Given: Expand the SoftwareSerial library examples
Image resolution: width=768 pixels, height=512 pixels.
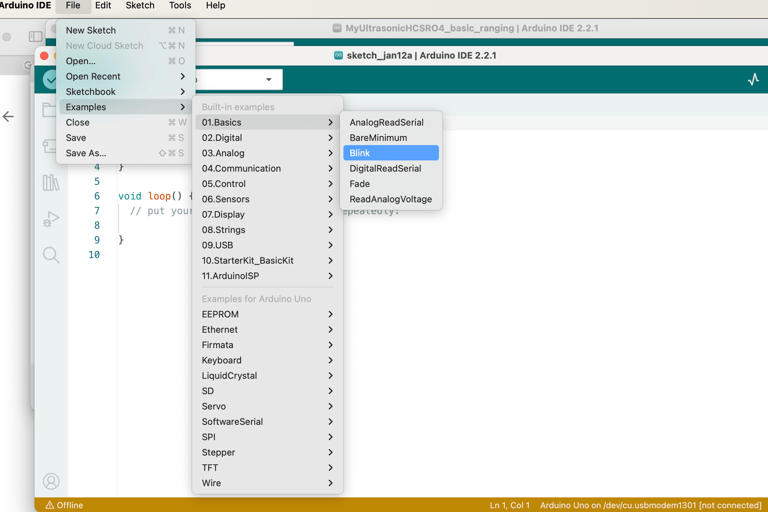Looking at the screenshot, I should click(x=267, y=422).
